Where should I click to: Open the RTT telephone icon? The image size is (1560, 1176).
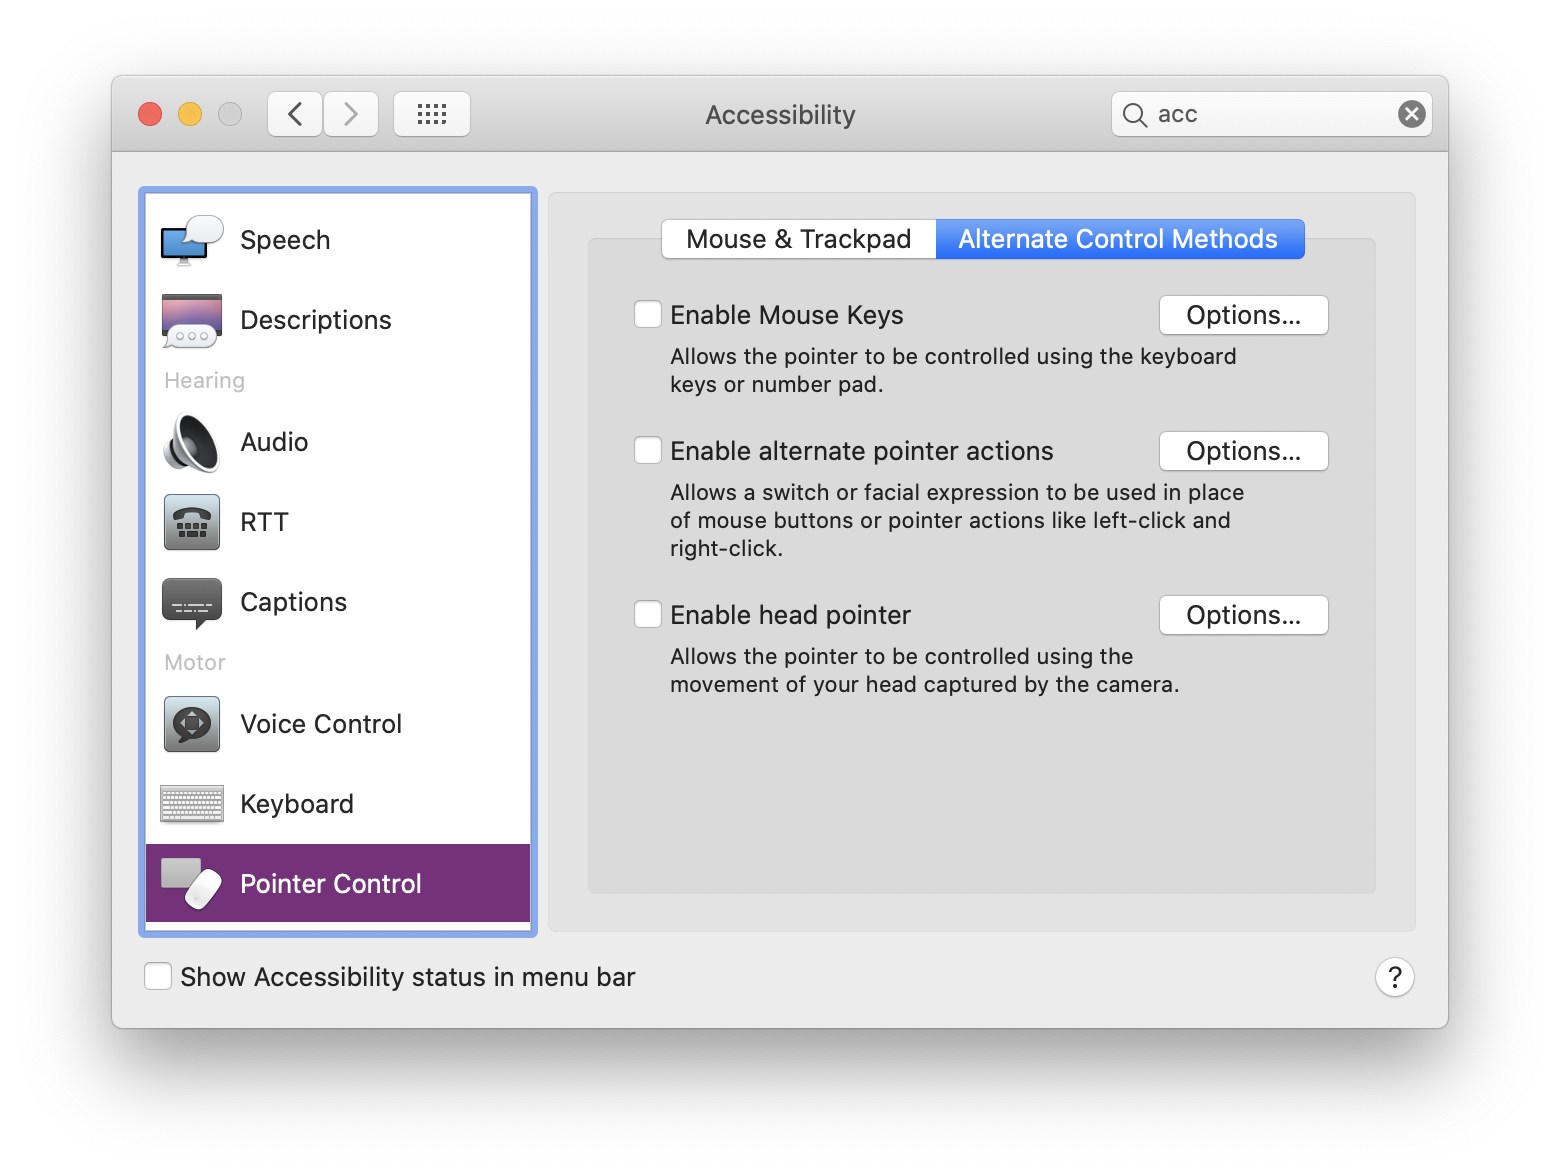pyautogui.click(x=192, y=522)
